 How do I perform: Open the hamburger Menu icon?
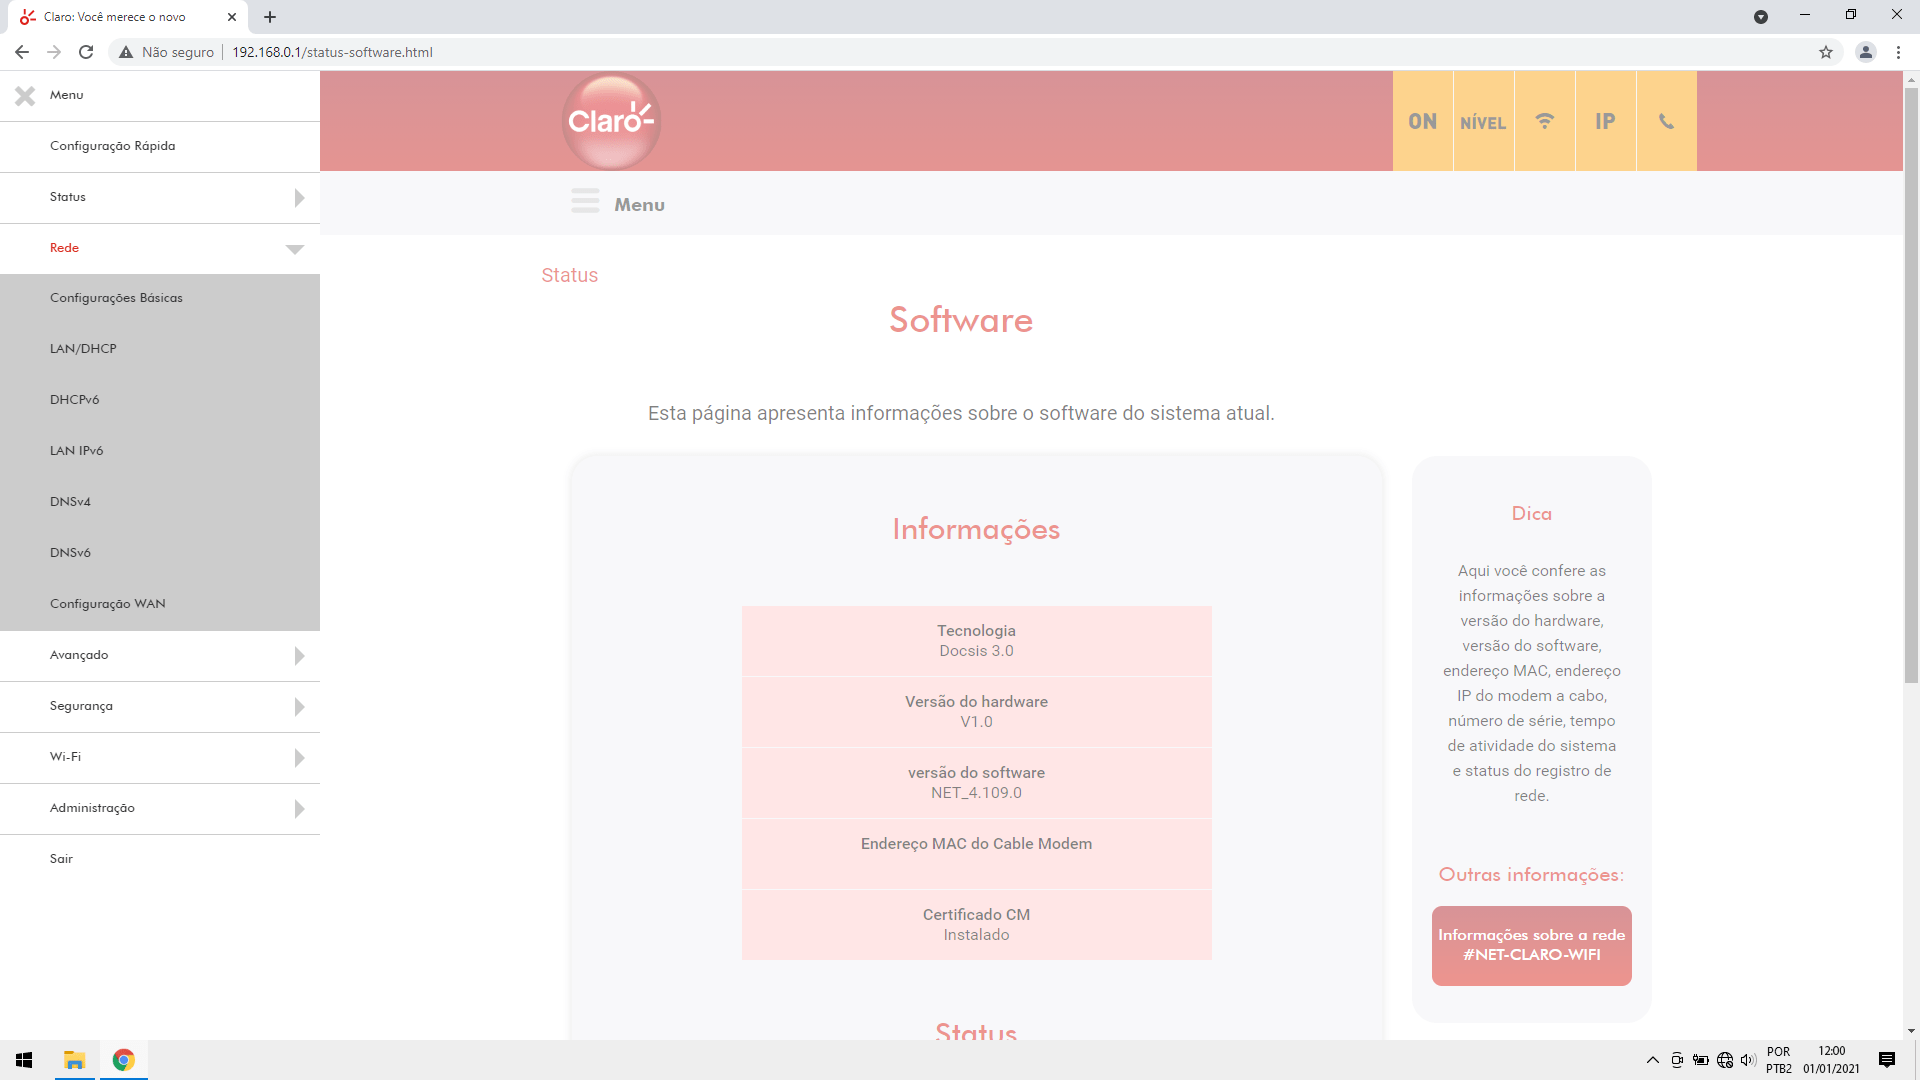click(x=585, y=202)
